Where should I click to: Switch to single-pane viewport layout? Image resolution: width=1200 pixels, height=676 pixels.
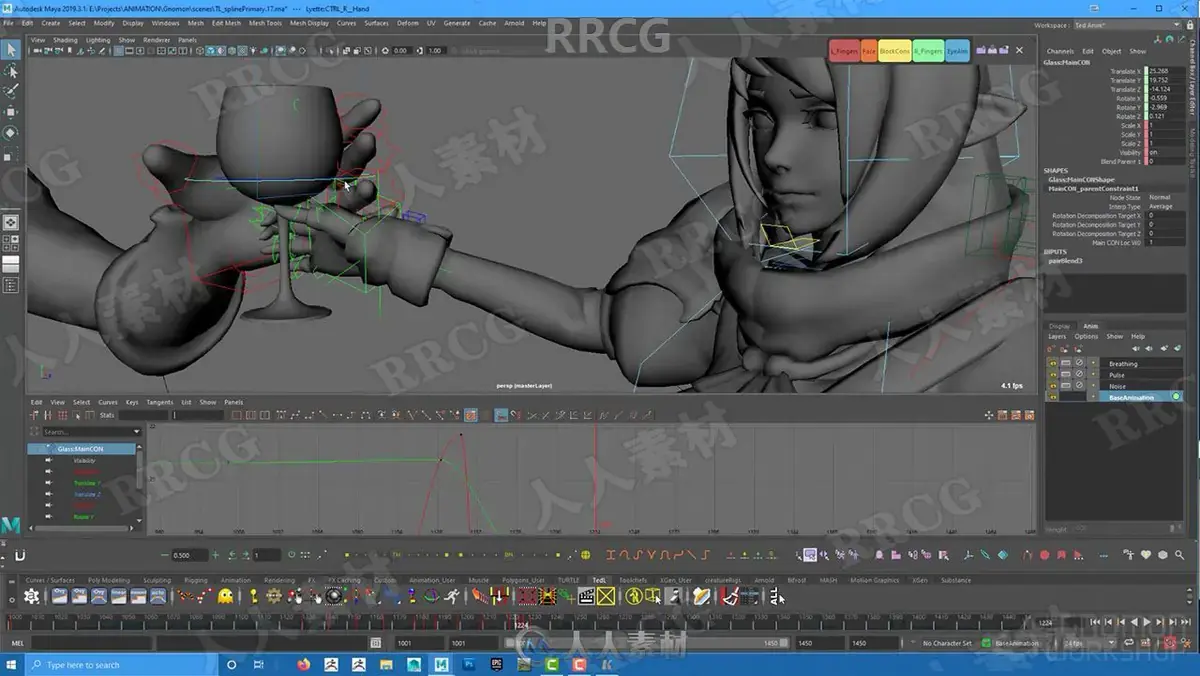coord(11,222)
